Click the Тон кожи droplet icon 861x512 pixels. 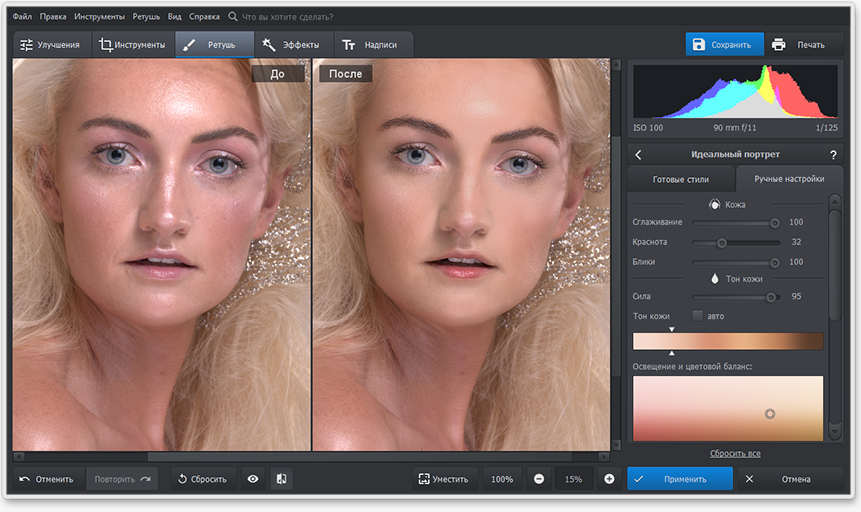(x=714, y=279)
